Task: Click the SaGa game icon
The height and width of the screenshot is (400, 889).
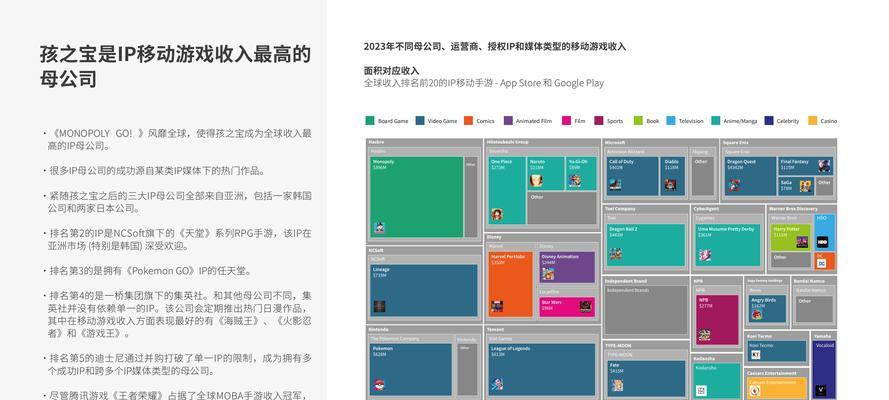Action: pos(805,186)
